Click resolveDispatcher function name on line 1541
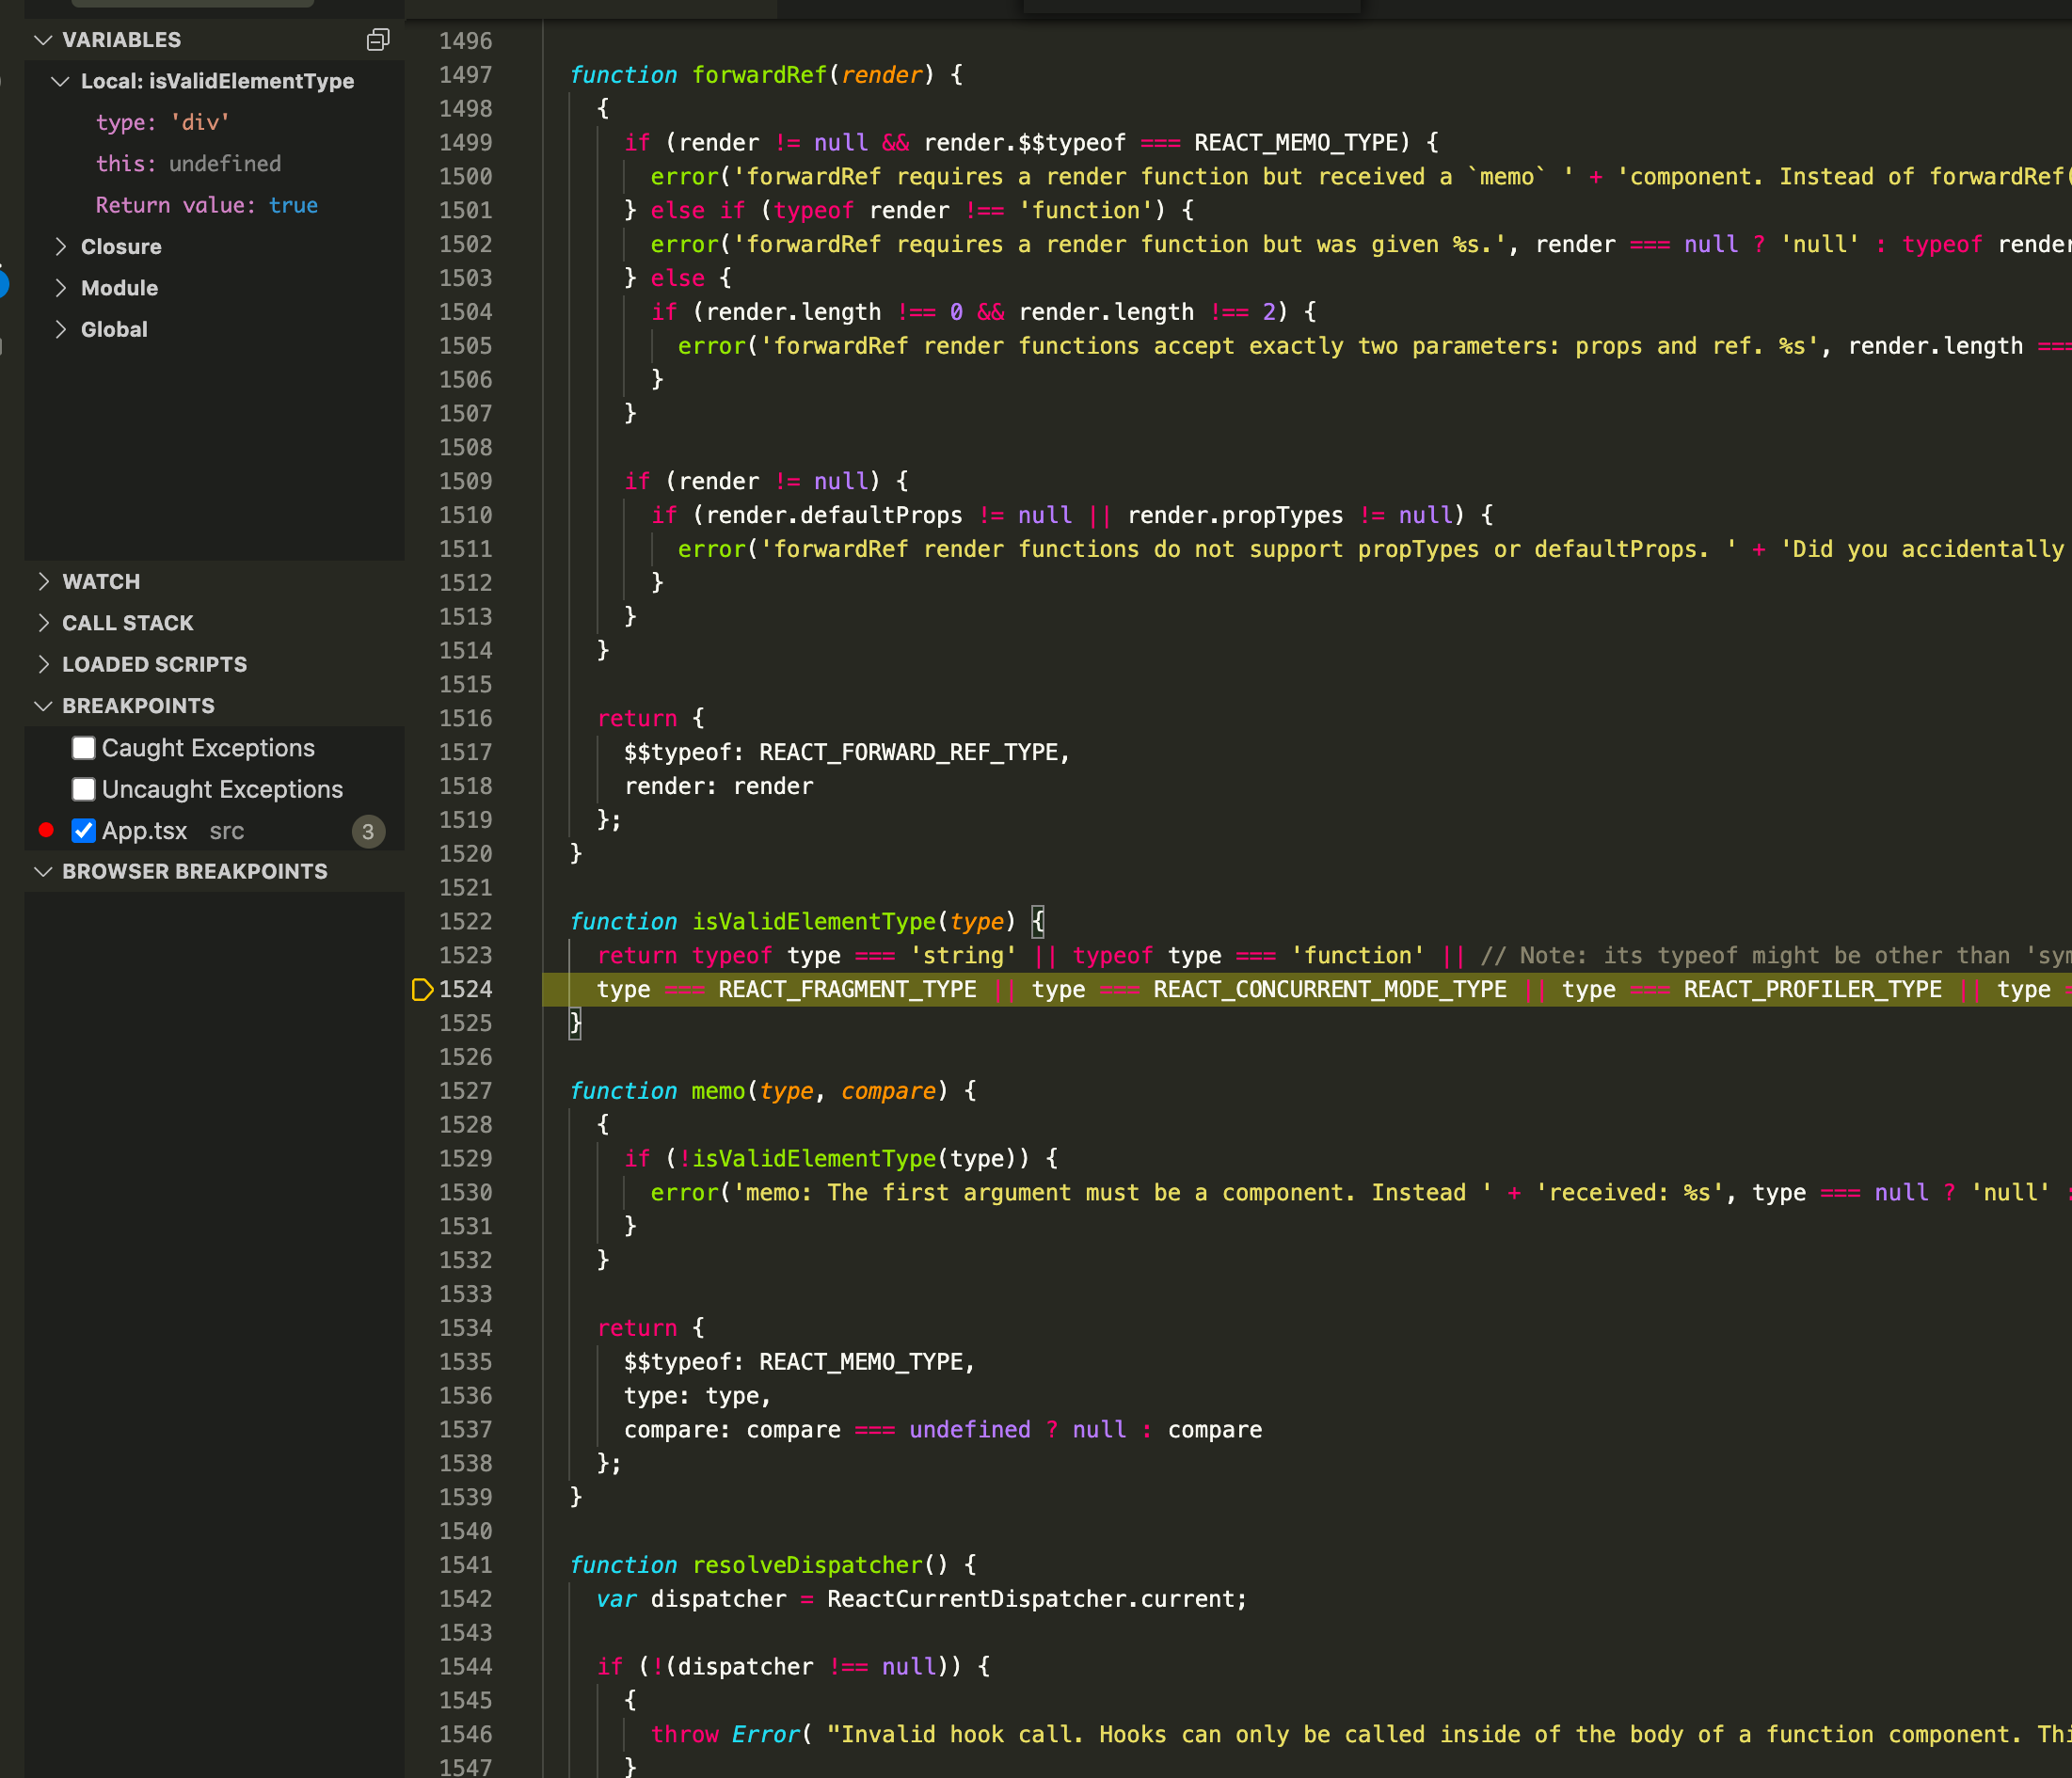Viewport: 2072px width, 1778px height. pos(807,1565)
